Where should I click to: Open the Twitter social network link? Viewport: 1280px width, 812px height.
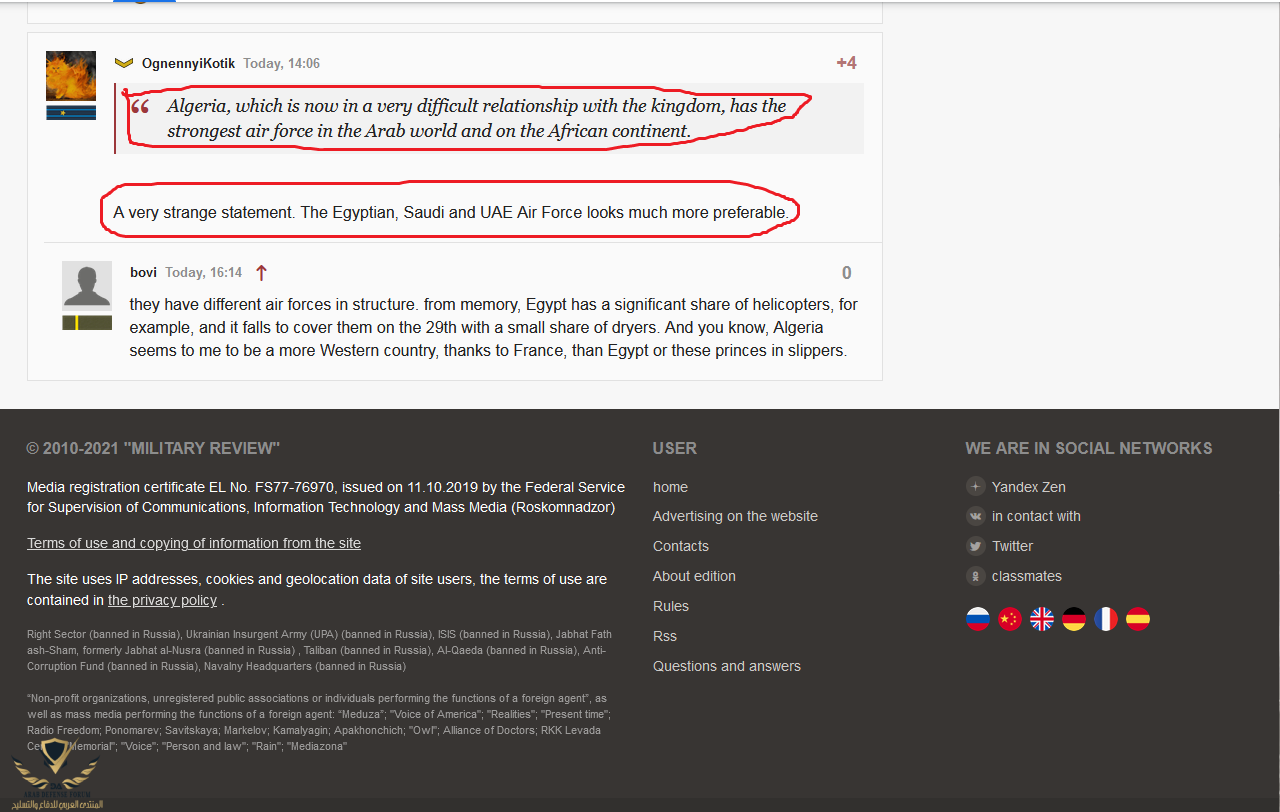pyautogui.click(x=1012, y=546)
